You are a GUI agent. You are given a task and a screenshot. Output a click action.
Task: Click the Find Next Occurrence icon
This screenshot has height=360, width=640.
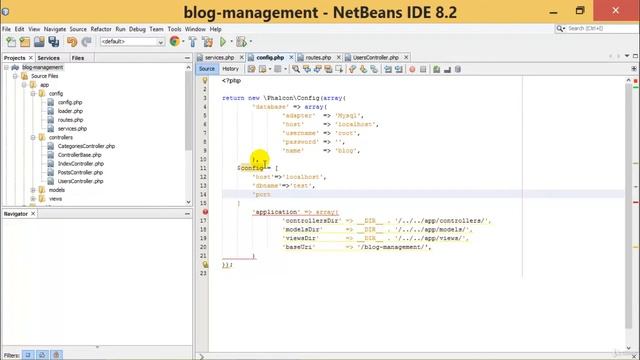pos(318,69)
